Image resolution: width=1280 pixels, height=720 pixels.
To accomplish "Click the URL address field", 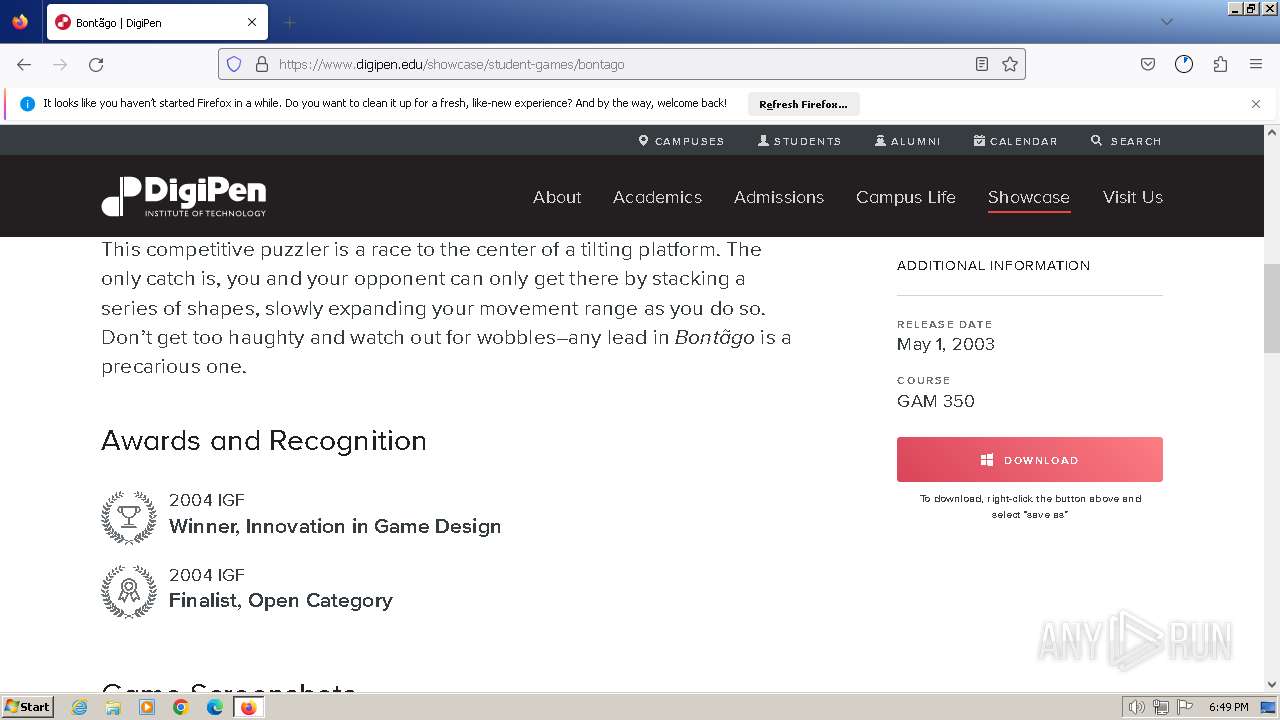I will coord(620,64).
